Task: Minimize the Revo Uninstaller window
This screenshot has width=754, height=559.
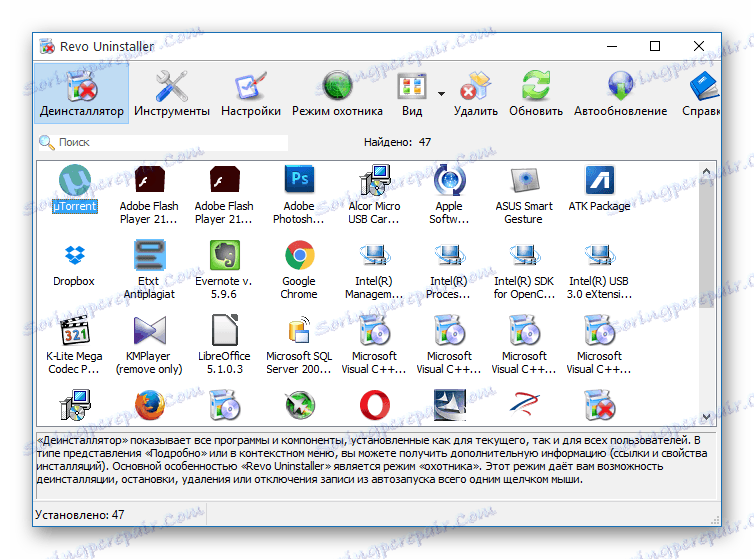Action: [612, 46]
